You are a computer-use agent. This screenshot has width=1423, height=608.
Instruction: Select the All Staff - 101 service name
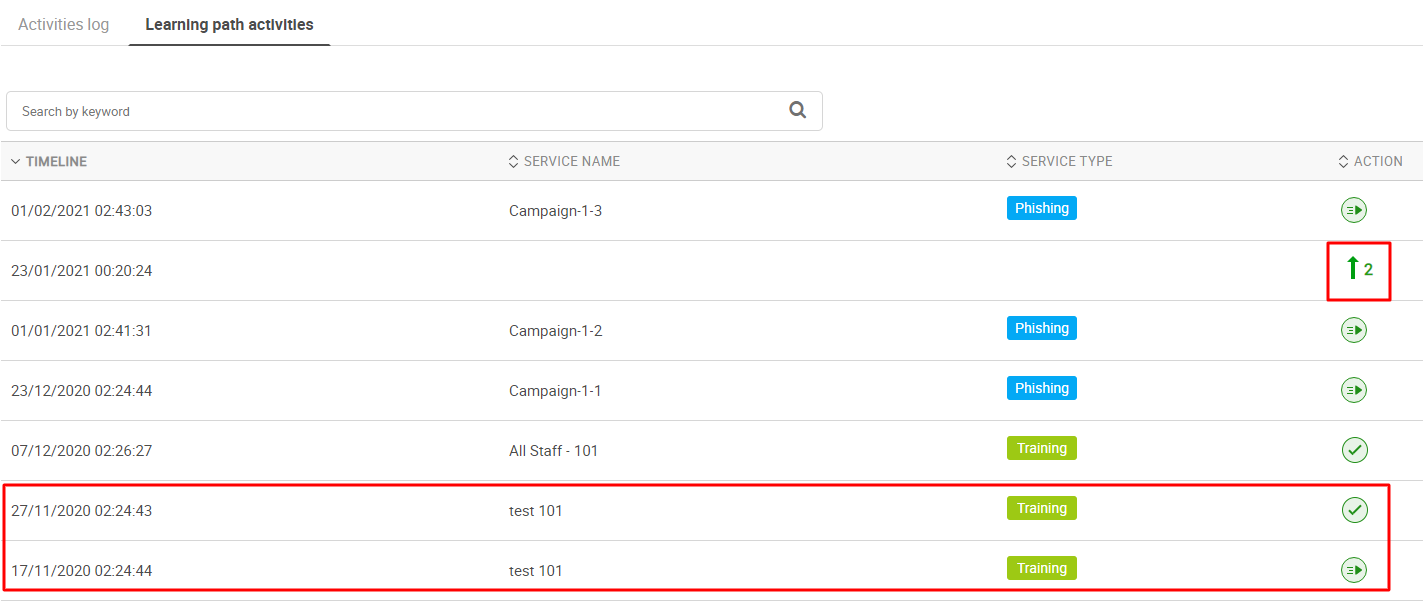[554, 451]
